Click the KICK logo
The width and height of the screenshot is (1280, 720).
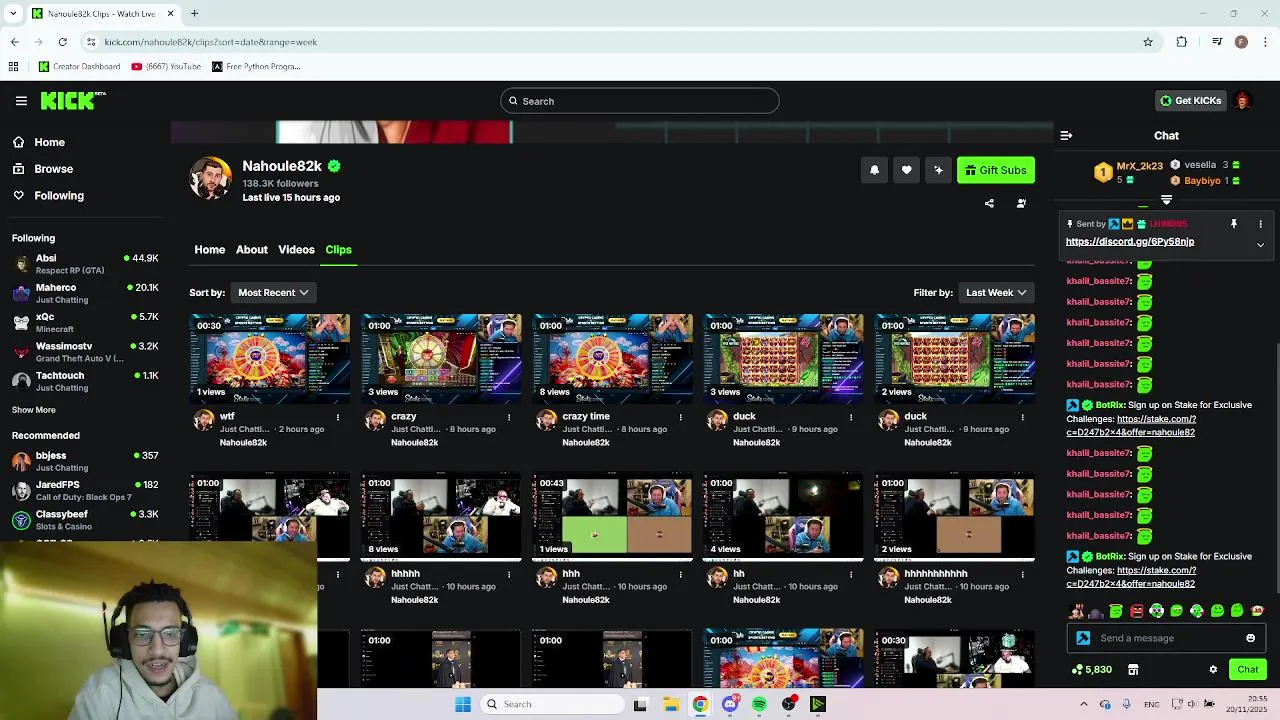(x=72, y=100)
